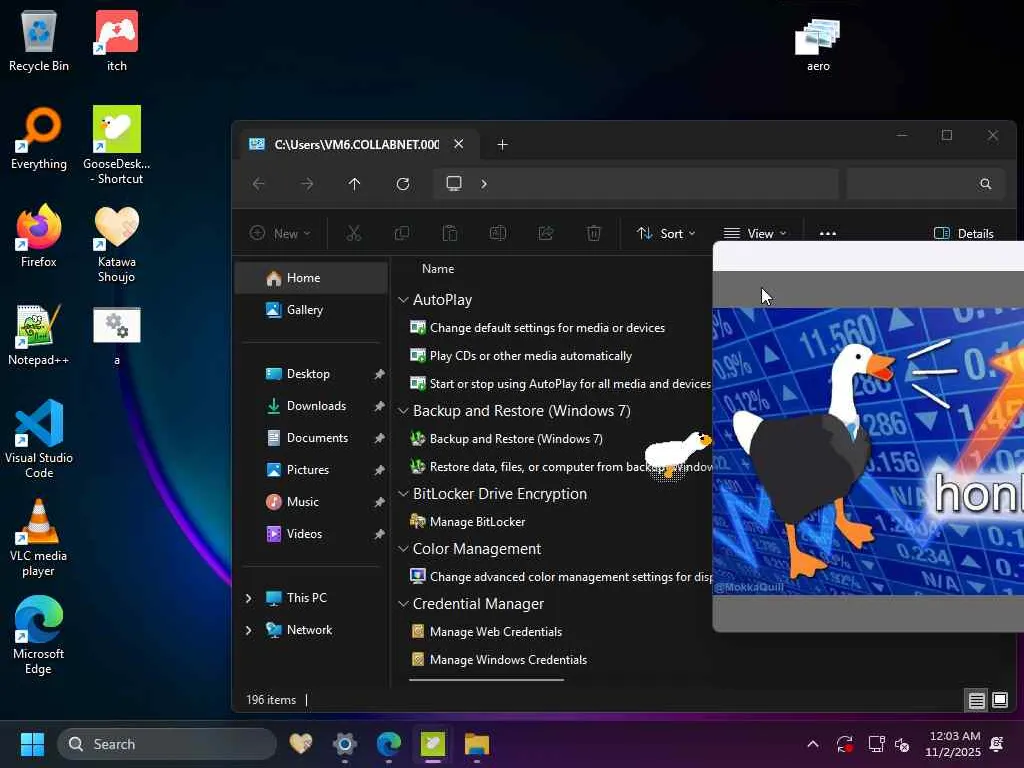This screenshot has width=1024, height=768.
Task: Open Microsoft Edge desktop shortcut
Action: point(39,635)
